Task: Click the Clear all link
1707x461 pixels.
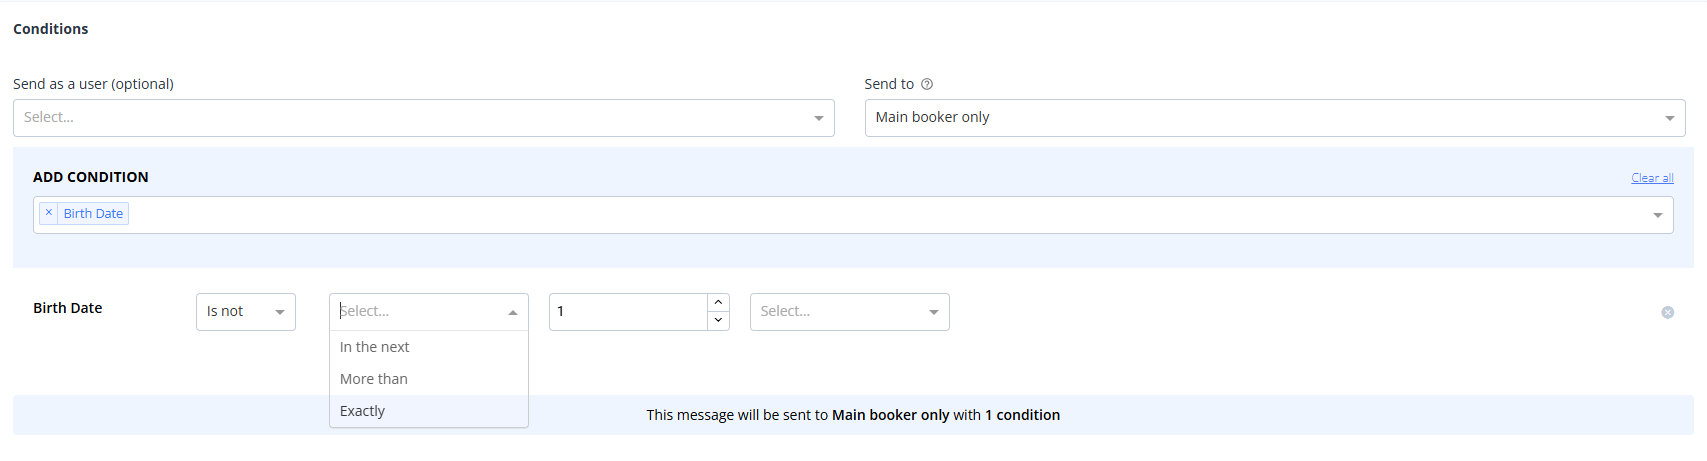Action: (x=1652, y=178)
